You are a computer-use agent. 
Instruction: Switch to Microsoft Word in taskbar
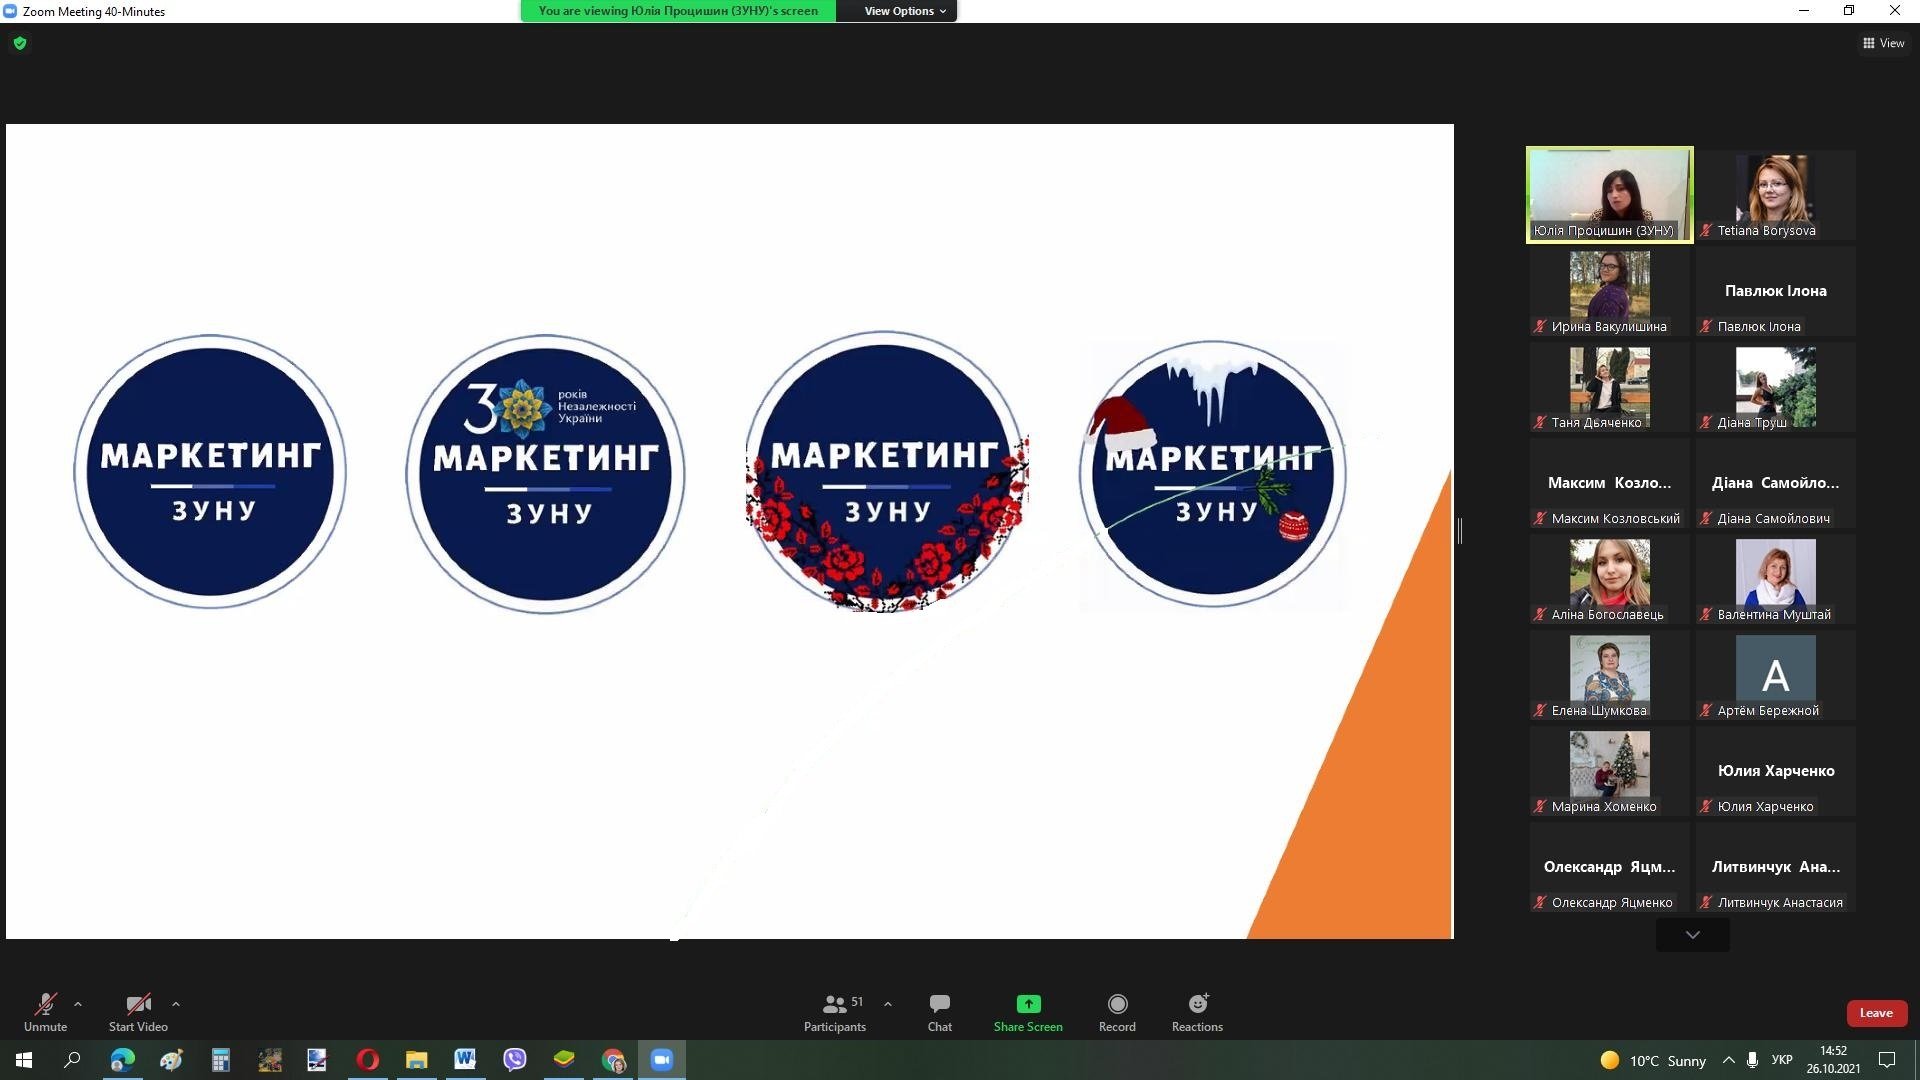click(465, 1060)
